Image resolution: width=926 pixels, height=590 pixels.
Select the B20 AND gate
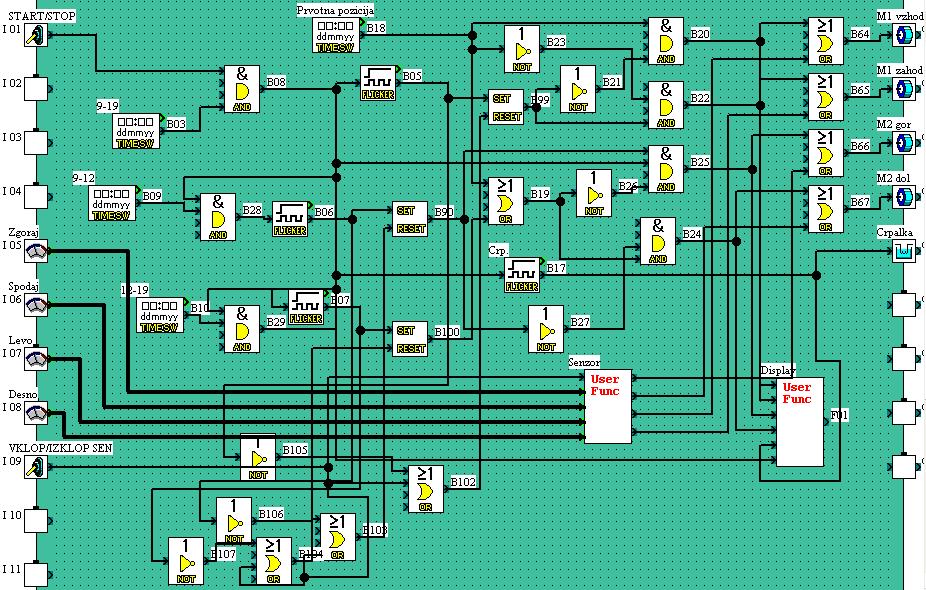[x=666, y=41]
